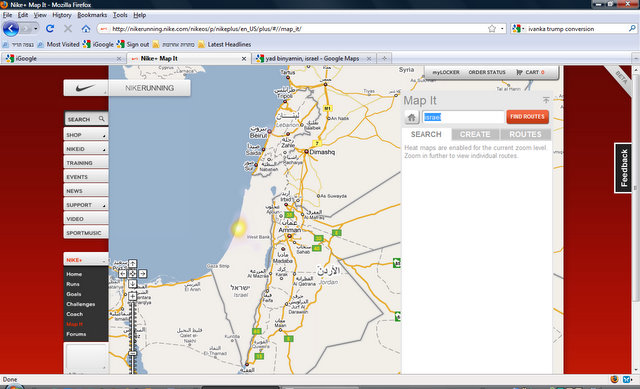The height and width of the screenshot is (389, 640).
Task: Open the Help menu
Action: click(140, 15)
